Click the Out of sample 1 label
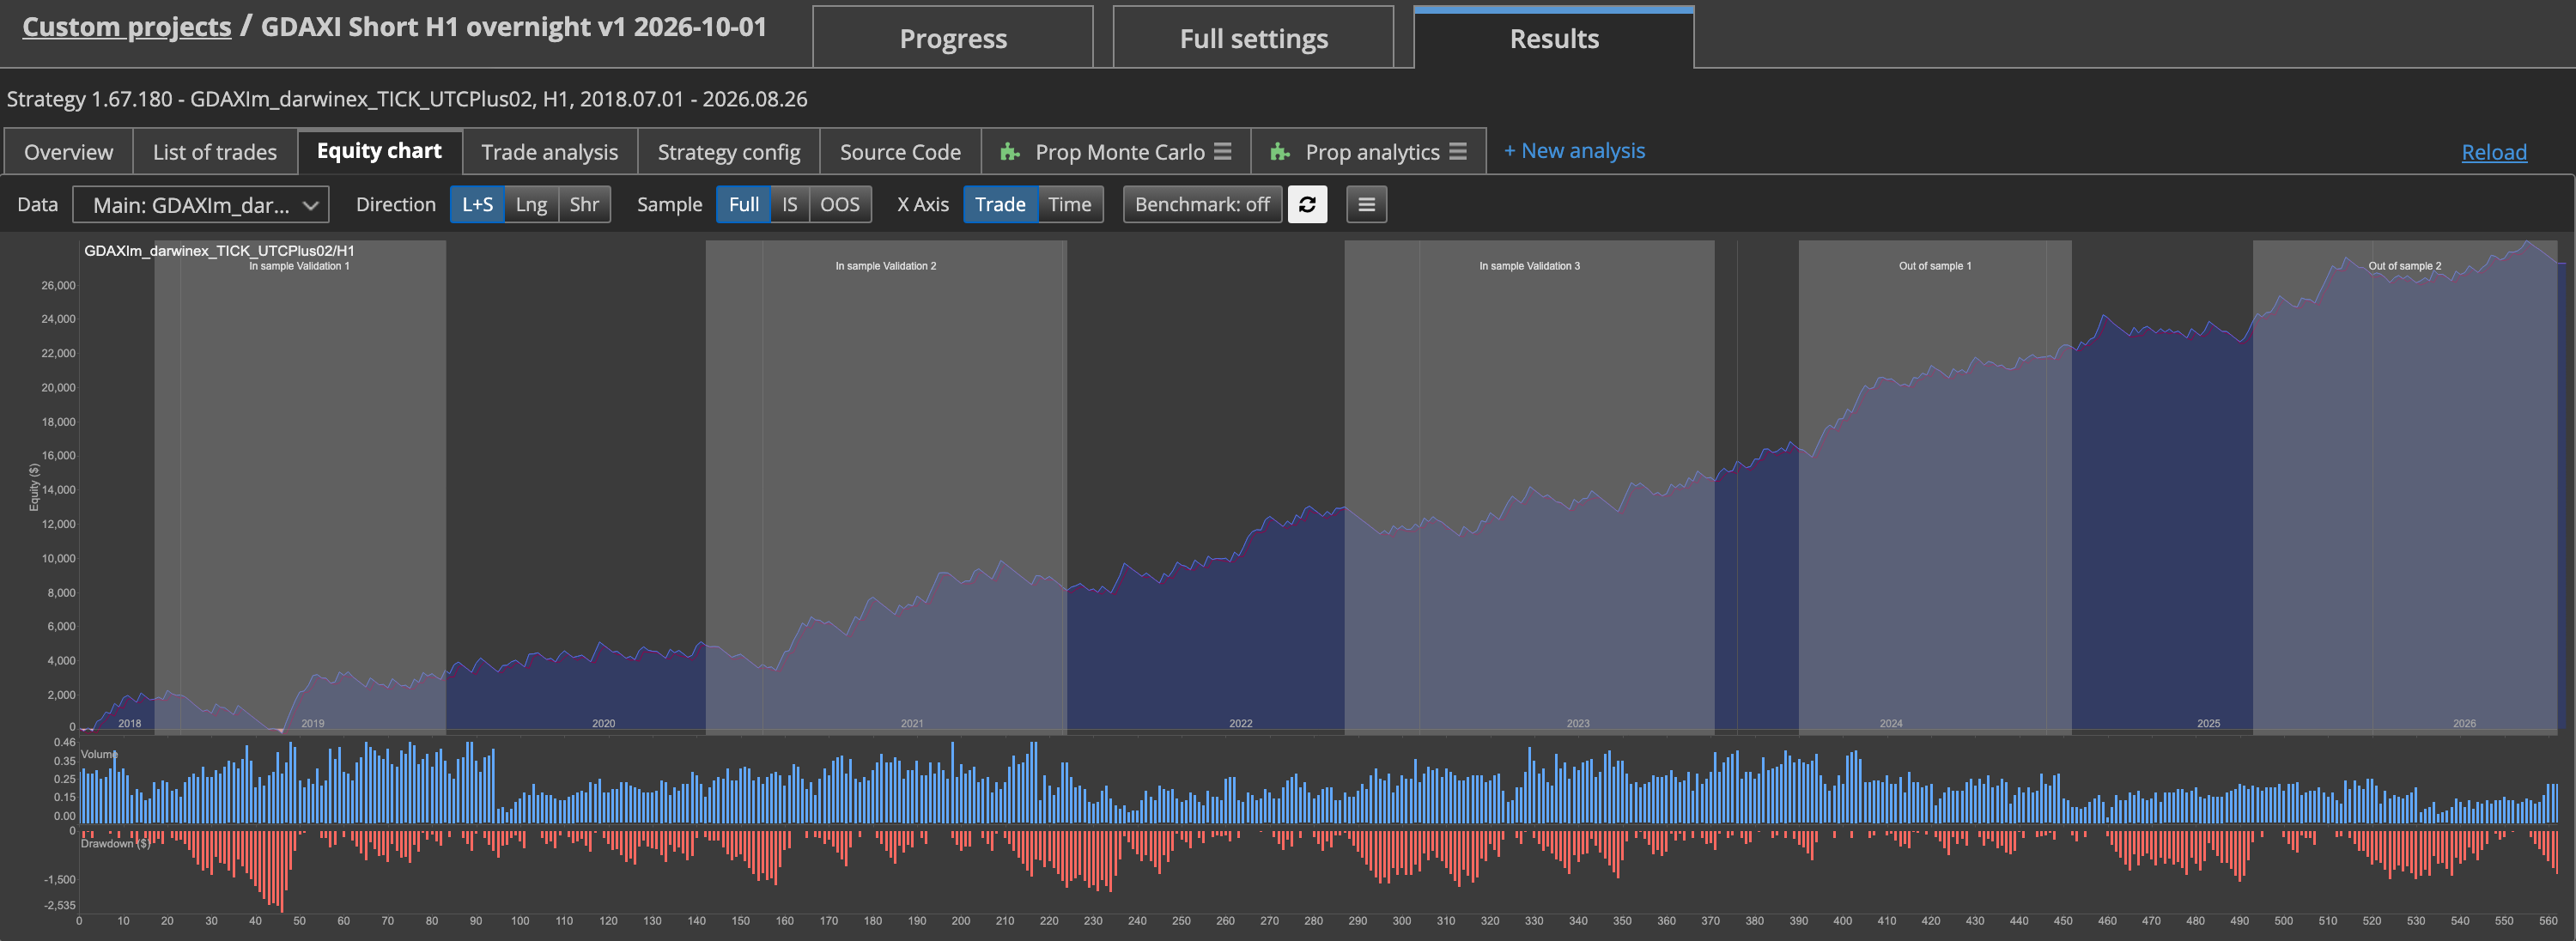This screenshot has width=2576, height=941. [1935, 266]
